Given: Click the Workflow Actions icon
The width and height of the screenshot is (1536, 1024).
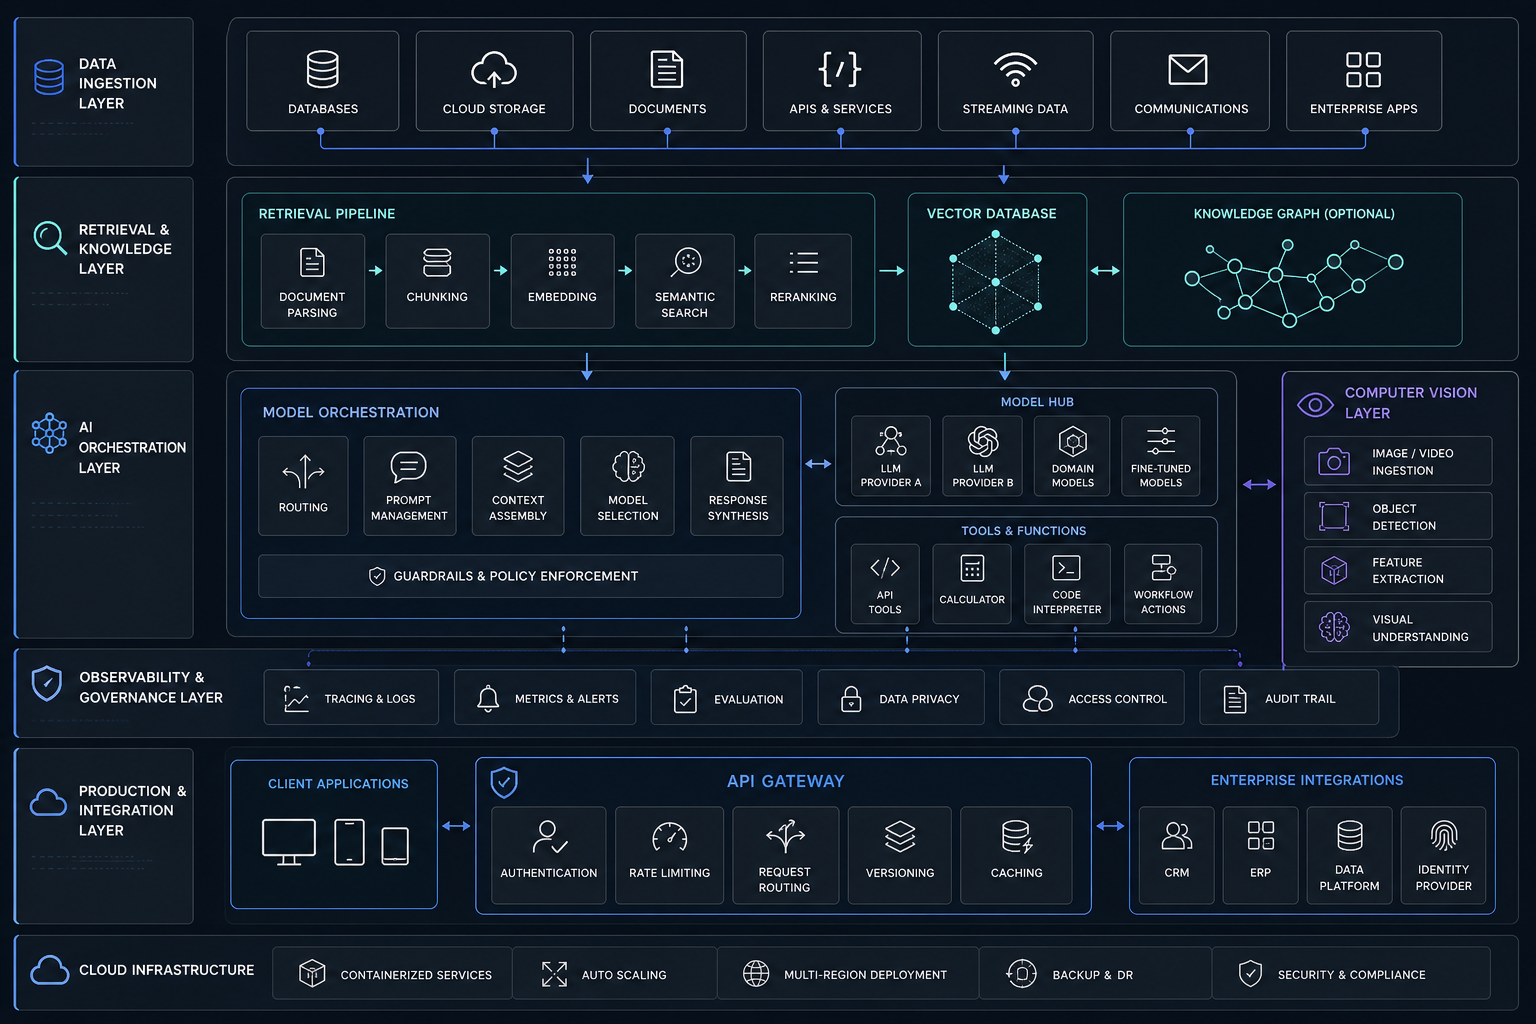Looking at the screenshot, I should (1163, 568).
